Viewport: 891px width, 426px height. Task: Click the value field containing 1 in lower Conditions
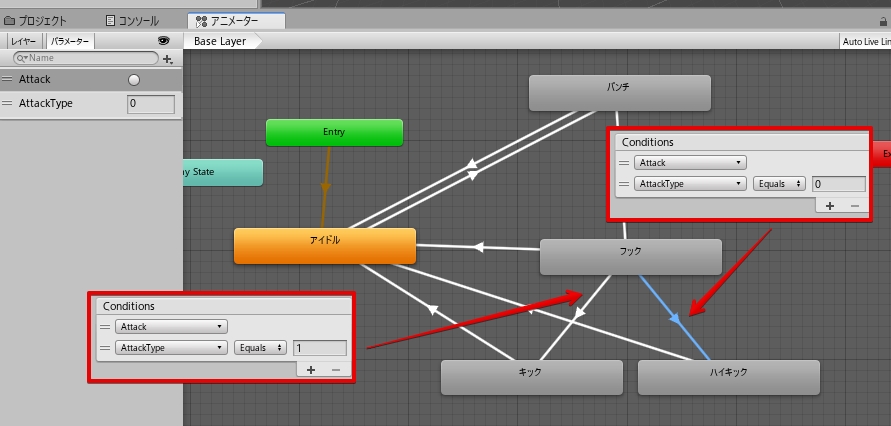coord(320,348)
